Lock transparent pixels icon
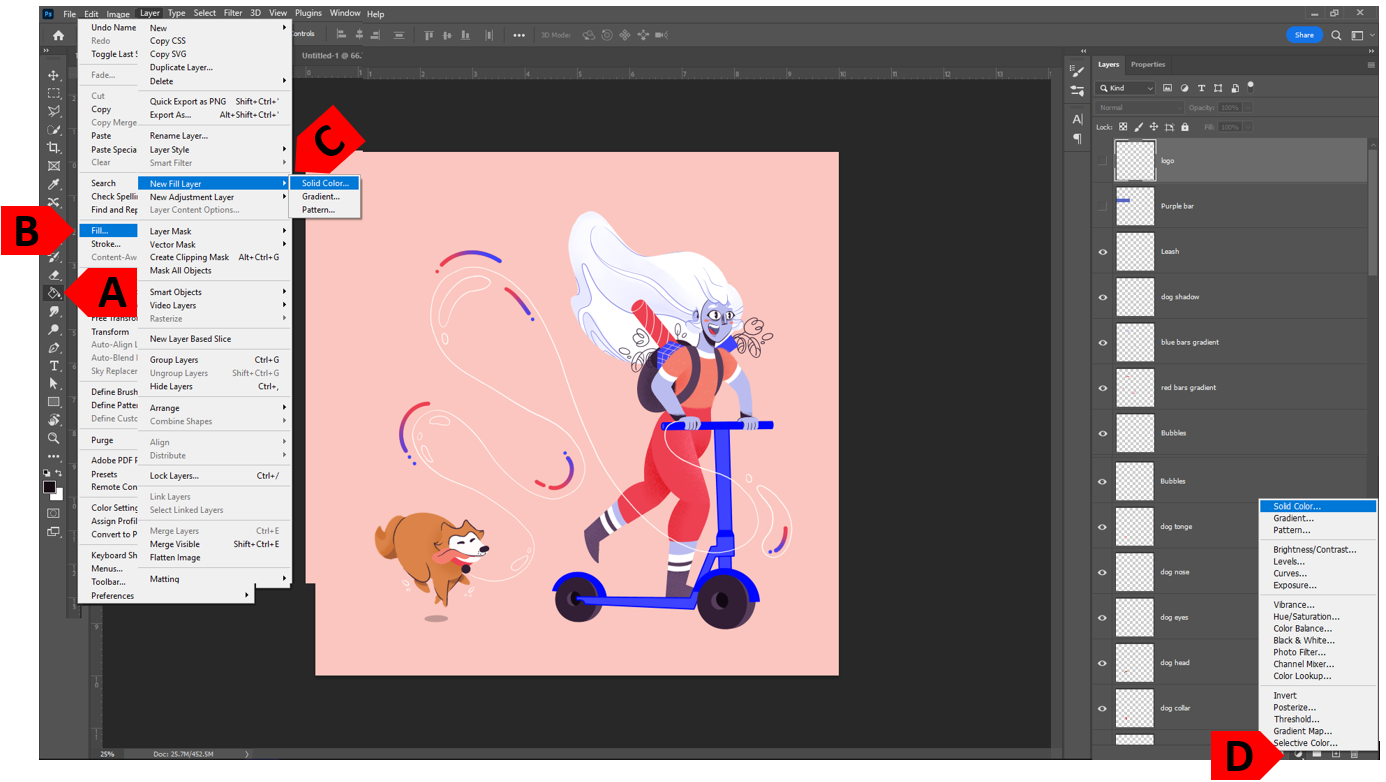 click(x=1123, y=127)
